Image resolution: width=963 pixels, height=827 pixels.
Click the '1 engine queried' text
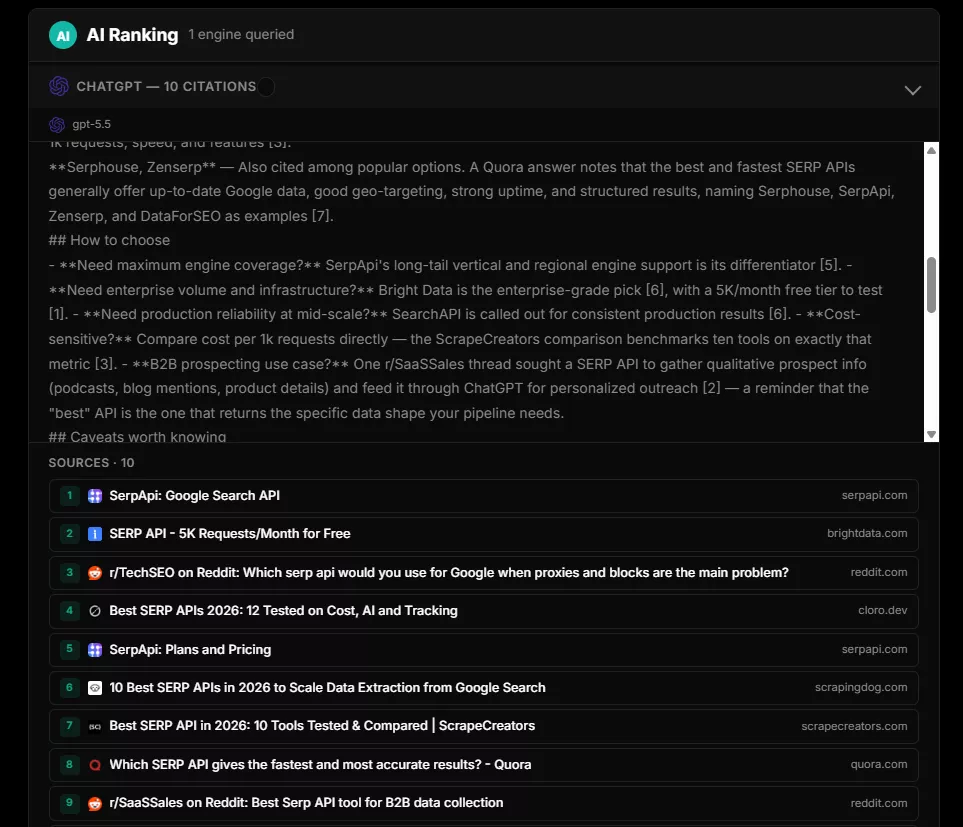tap(241, 34)
